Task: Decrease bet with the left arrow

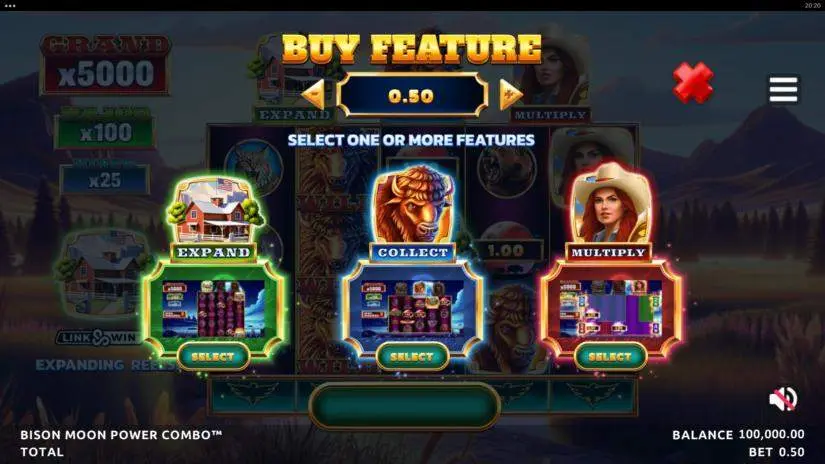Action: point(314,95)
